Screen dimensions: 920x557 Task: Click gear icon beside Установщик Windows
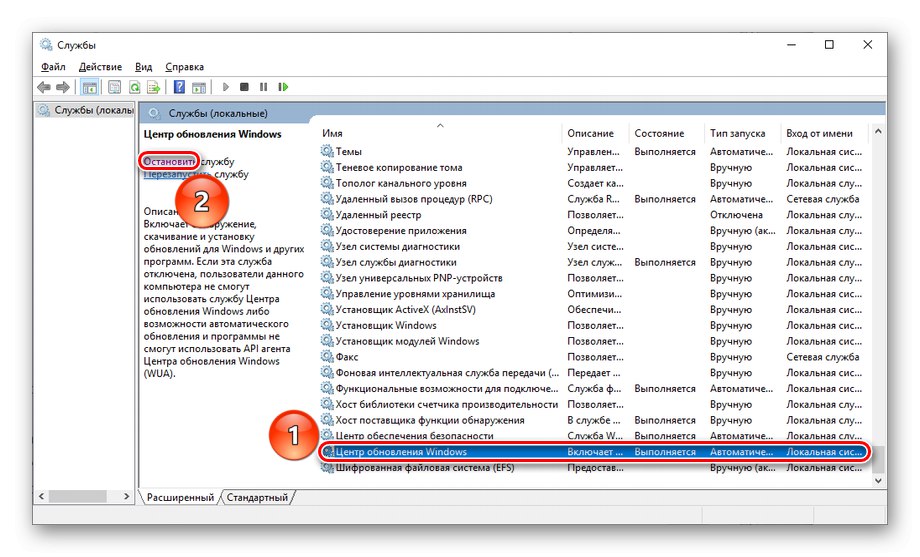(327, 325)
